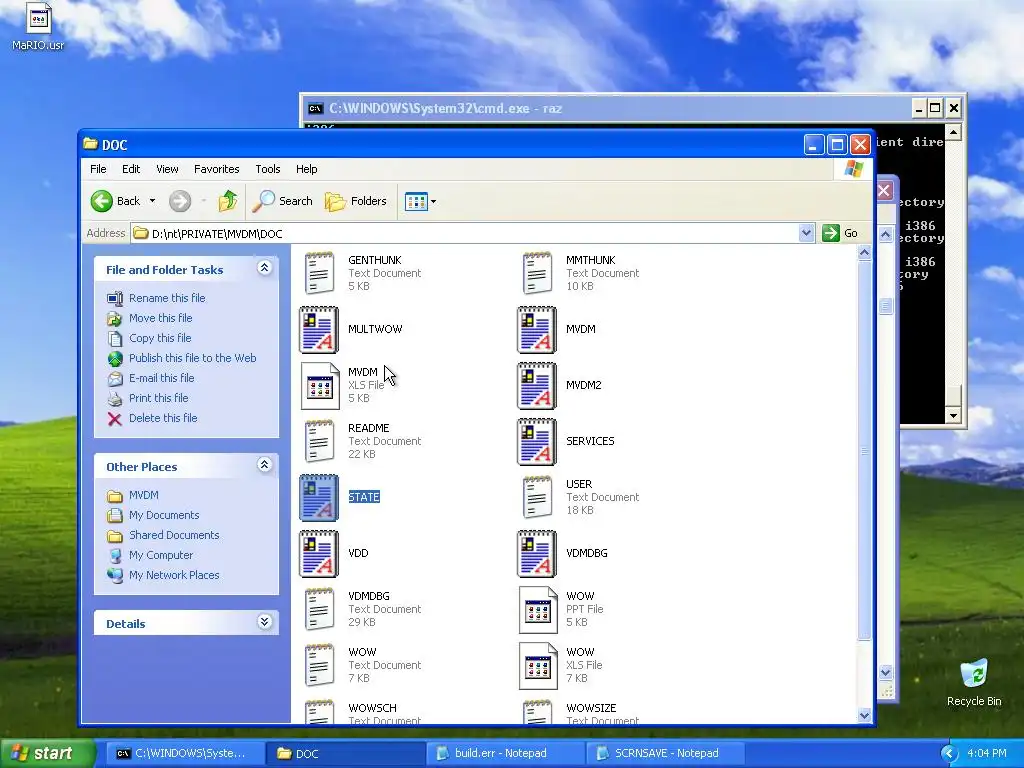Switch to build.err Notepad taskbar button
The height and width of the screenshot is (768, 1024).
click(506, 753)
